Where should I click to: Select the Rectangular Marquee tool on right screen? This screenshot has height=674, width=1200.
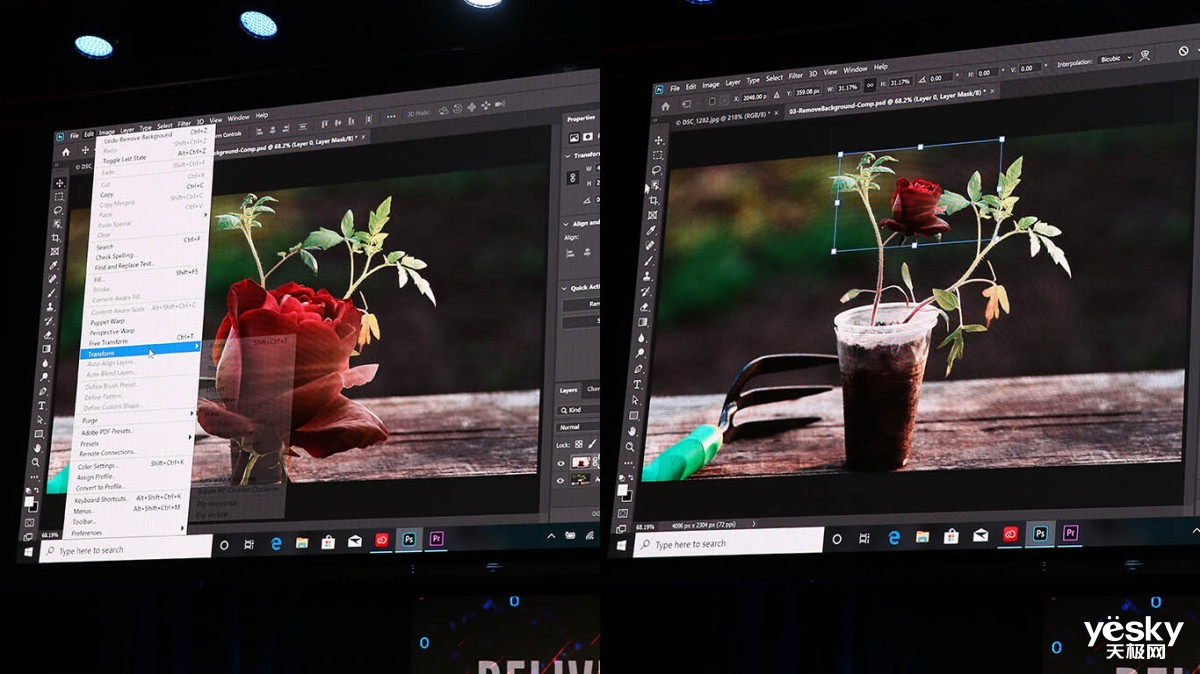pos(658,156)
